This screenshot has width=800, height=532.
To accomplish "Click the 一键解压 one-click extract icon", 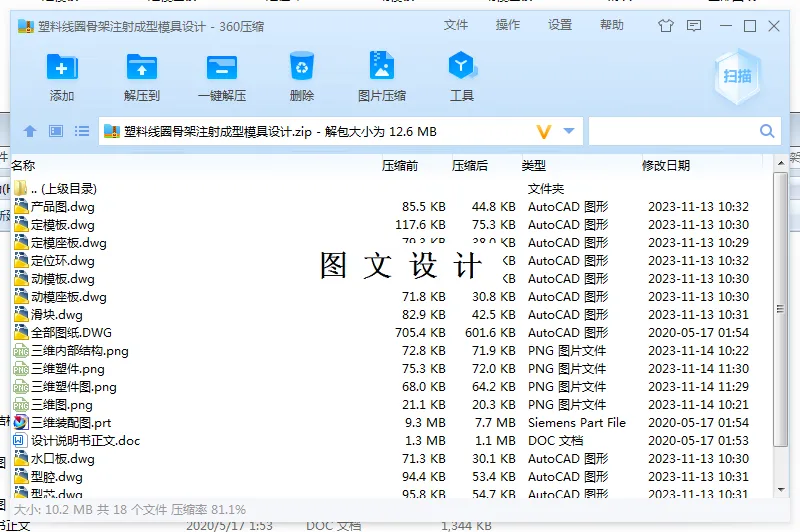I will pyautogui.click(x=222, y=67).
